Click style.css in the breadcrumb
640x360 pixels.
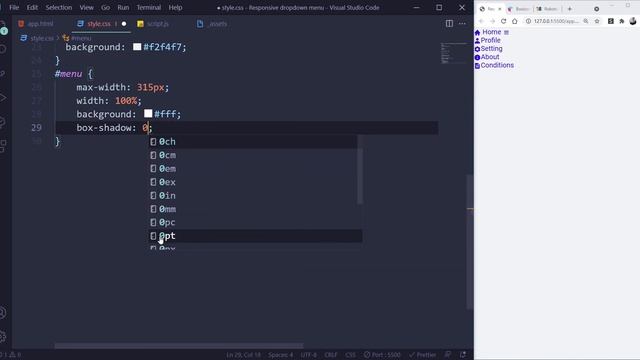point(42,38)
